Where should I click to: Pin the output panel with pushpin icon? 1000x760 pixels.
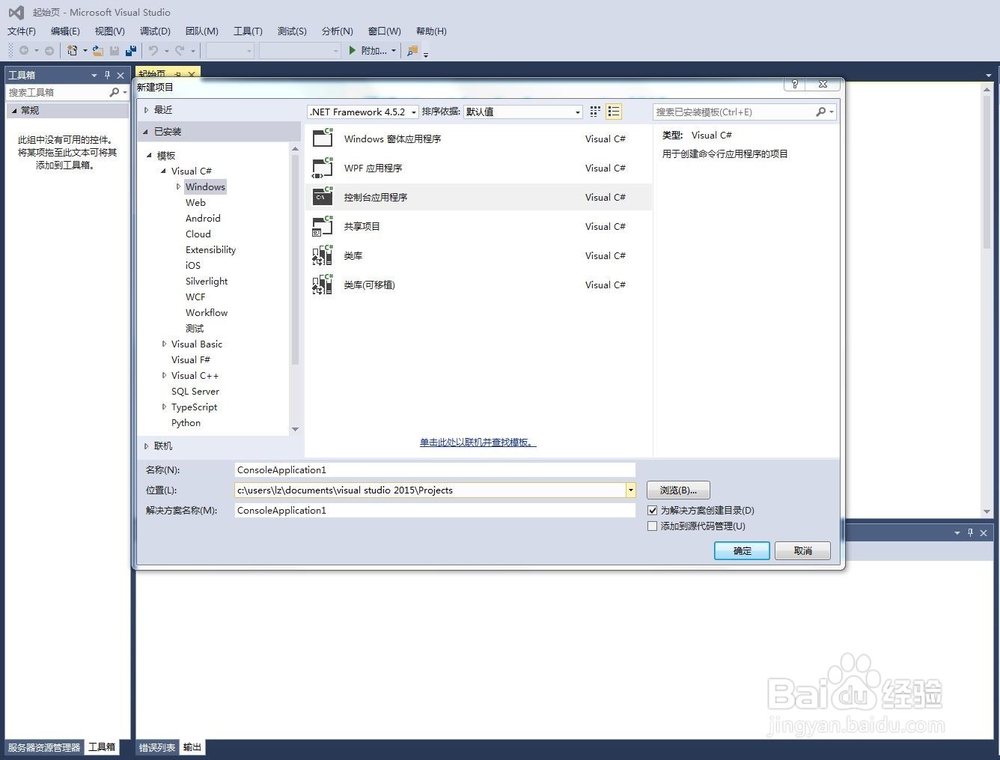tap(971, 532)
